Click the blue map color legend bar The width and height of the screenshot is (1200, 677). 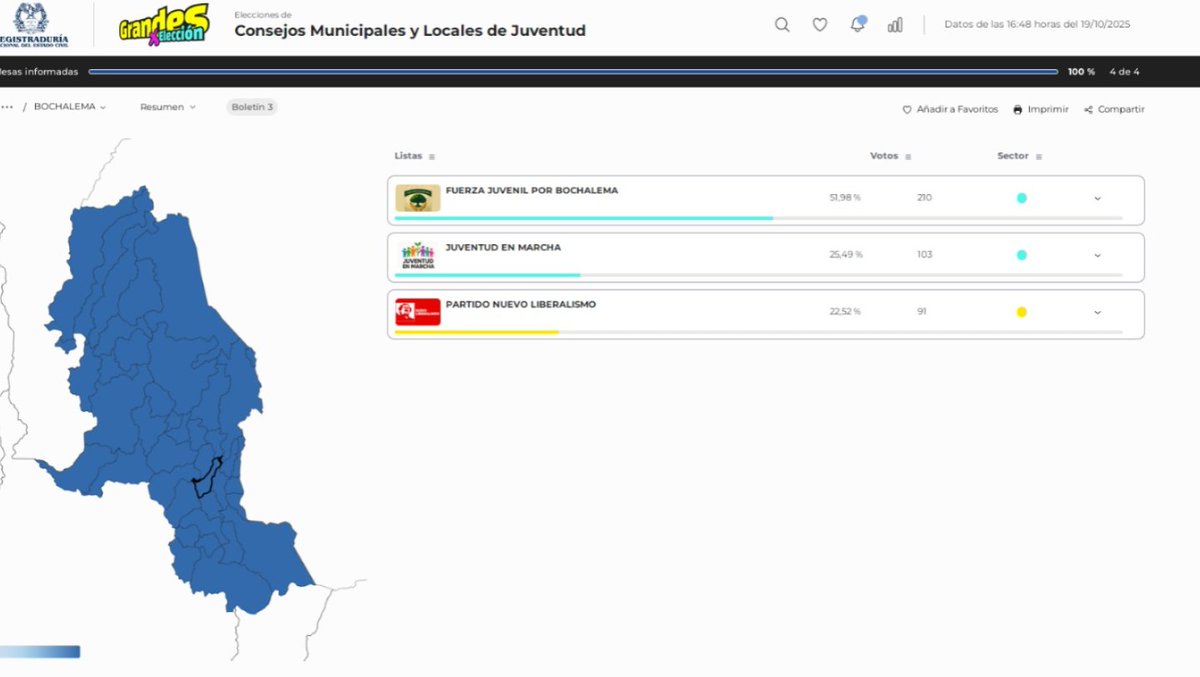(40, 652)
